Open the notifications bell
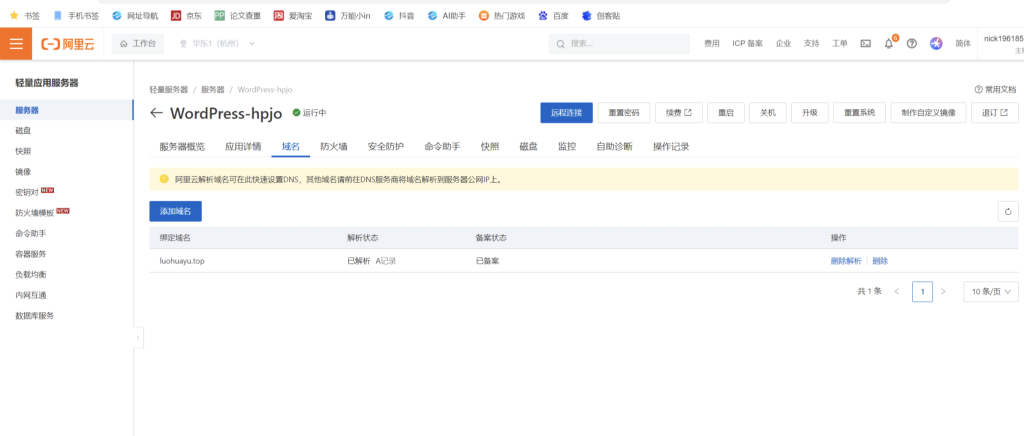 click(x=888, y=43)
